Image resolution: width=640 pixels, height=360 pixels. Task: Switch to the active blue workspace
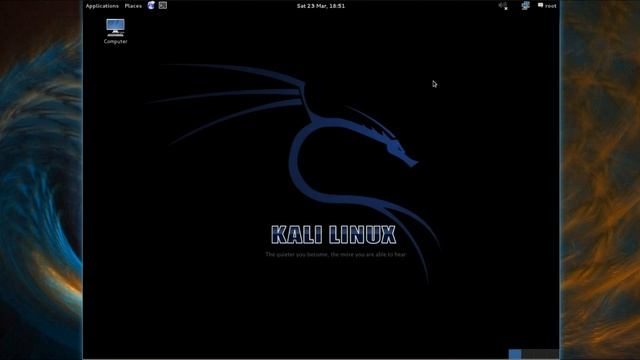(x=515, y=354)
